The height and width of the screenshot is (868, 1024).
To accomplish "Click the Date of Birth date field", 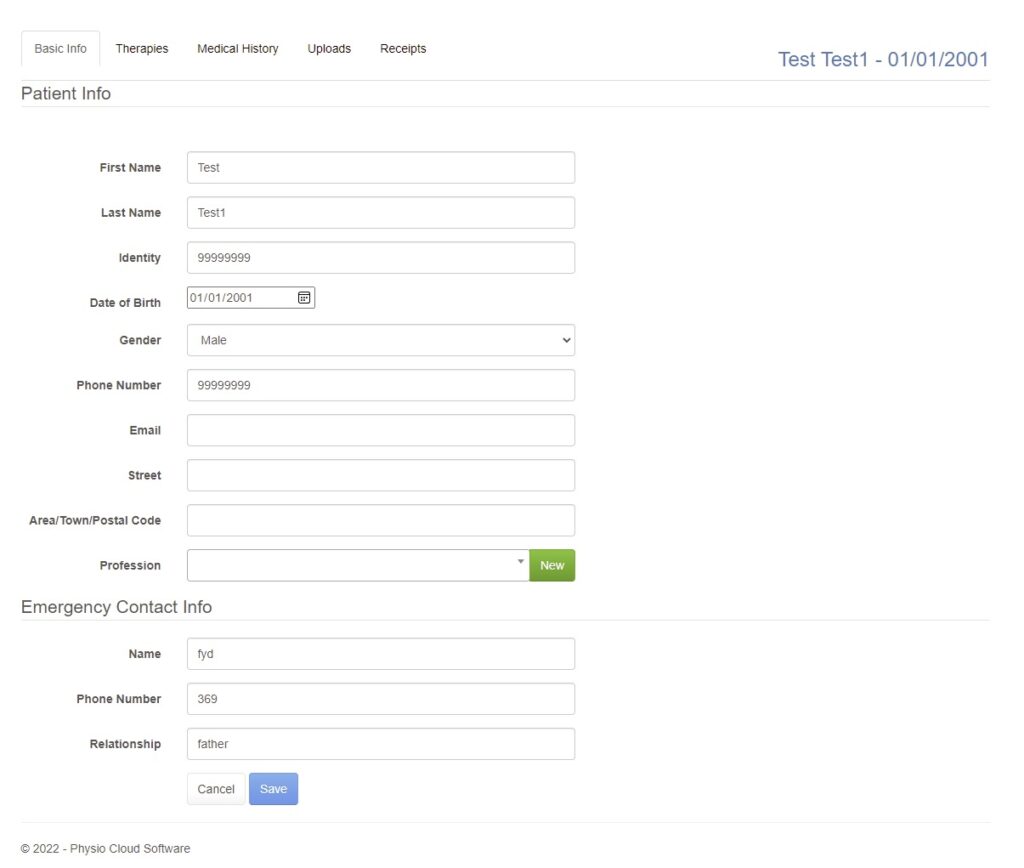I will (251, 298).
